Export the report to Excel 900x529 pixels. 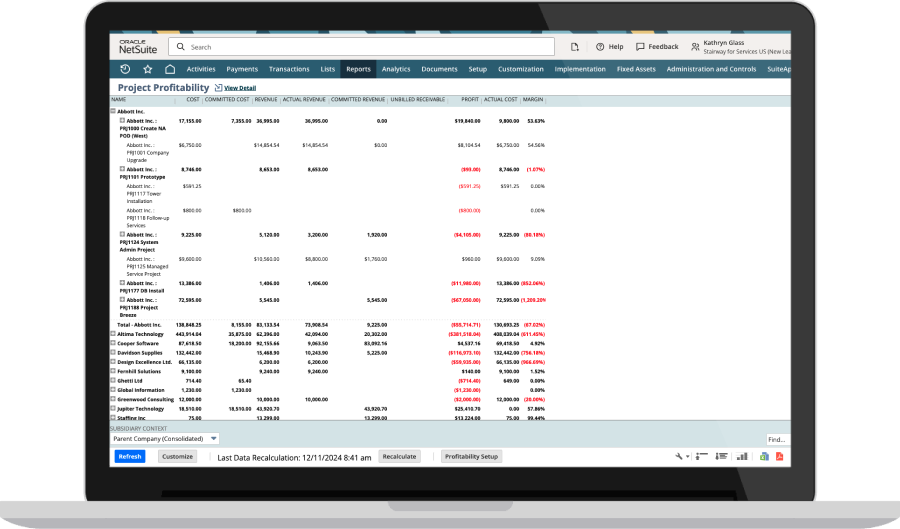(x=764, y=456)
